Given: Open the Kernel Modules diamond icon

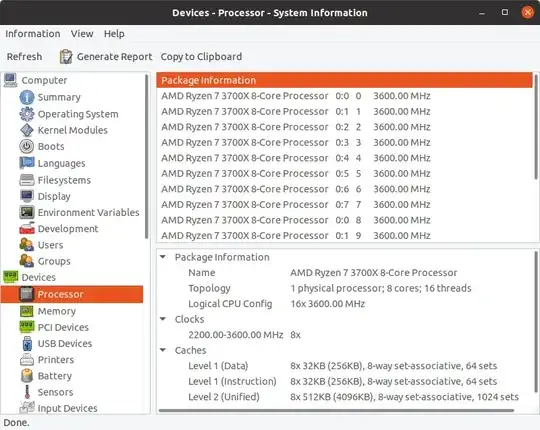Looking at the screenshot, I should pyautogui.click(x=27, y=130).
